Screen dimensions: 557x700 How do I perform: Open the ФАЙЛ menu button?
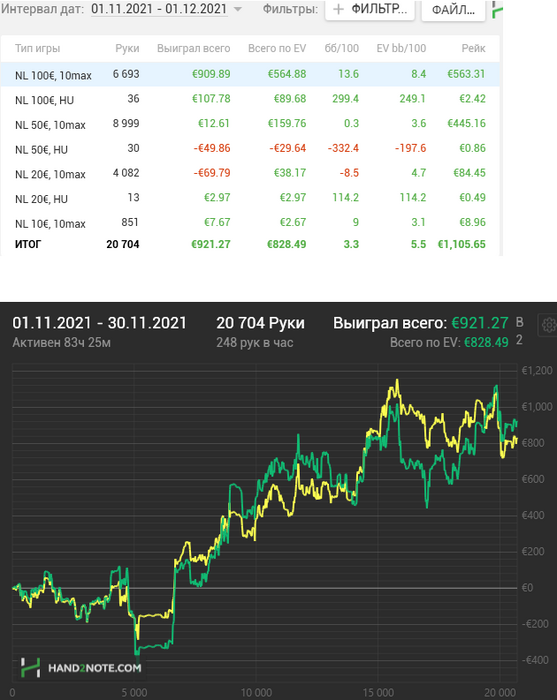point(453,10)
